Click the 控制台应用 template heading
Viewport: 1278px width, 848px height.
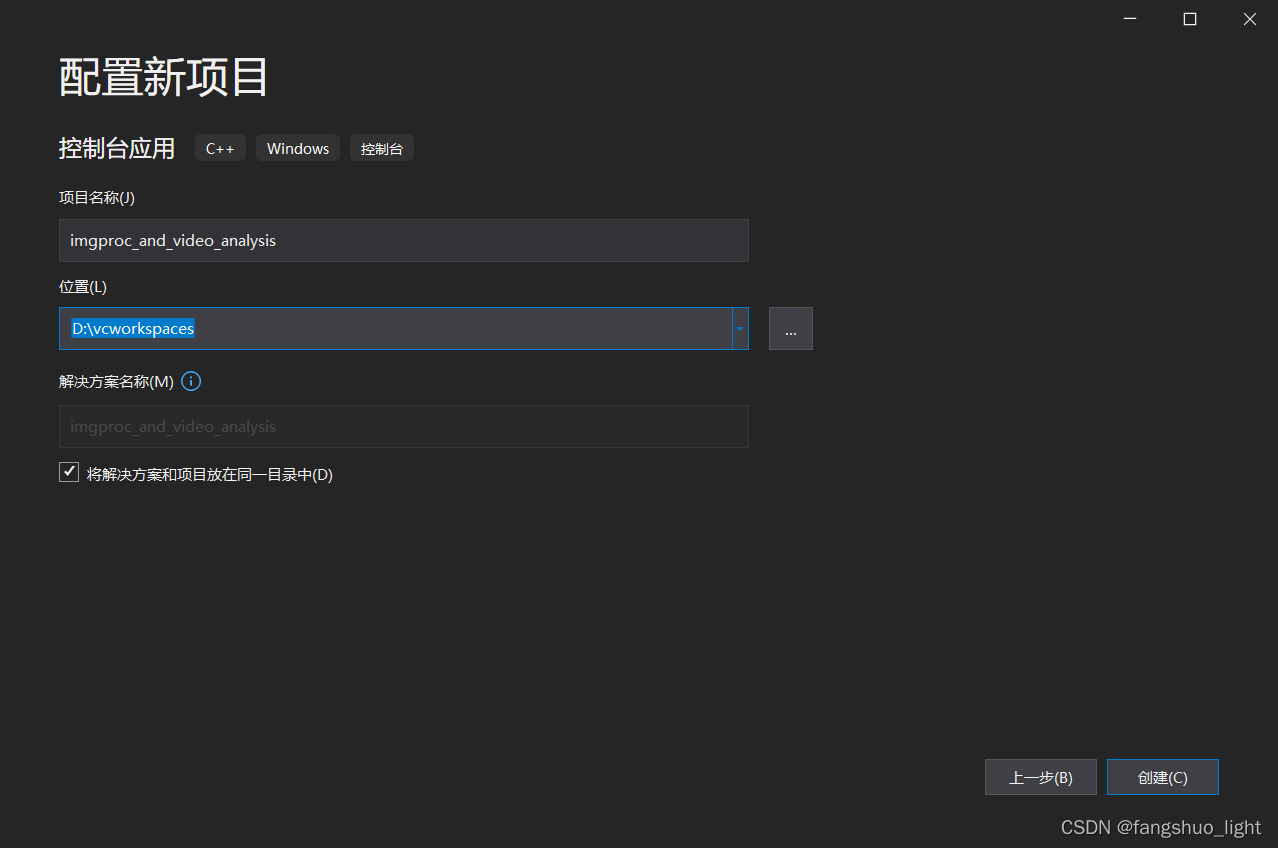pyautogui.click(x=117, y=147)
